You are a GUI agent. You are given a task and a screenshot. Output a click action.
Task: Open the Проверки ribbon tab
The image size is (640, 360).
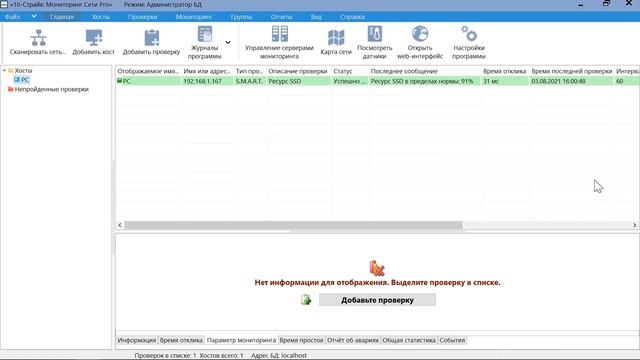coord(142,17)
